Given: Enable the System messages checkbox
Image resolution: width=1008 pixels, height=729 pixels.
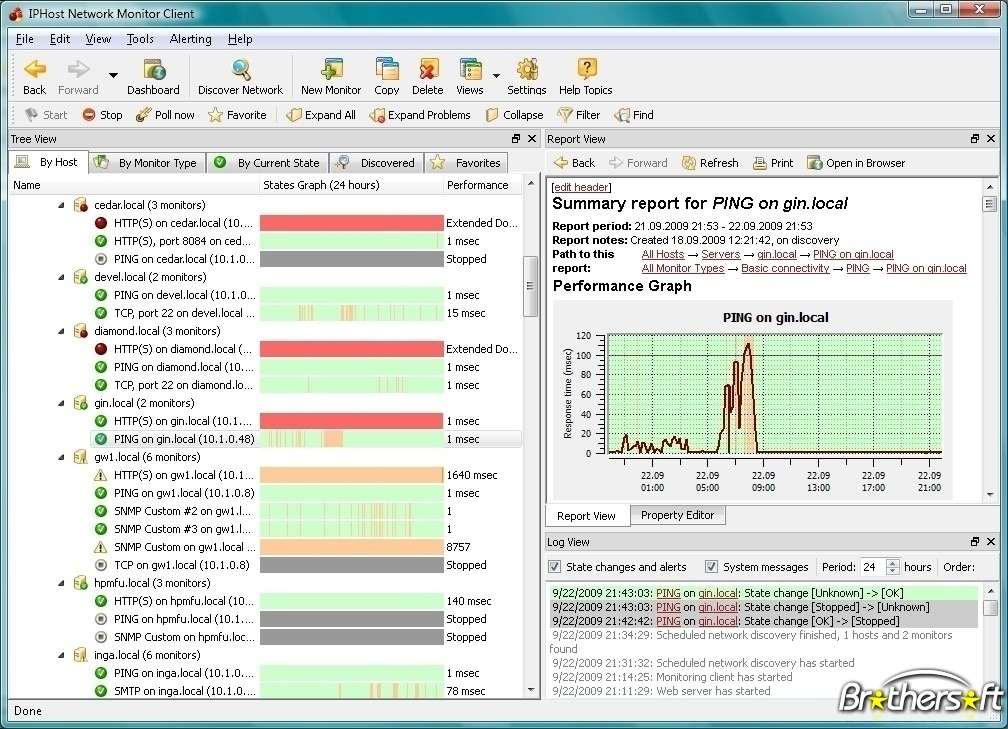Looking at the screenshot, I should tap(713, 566).
